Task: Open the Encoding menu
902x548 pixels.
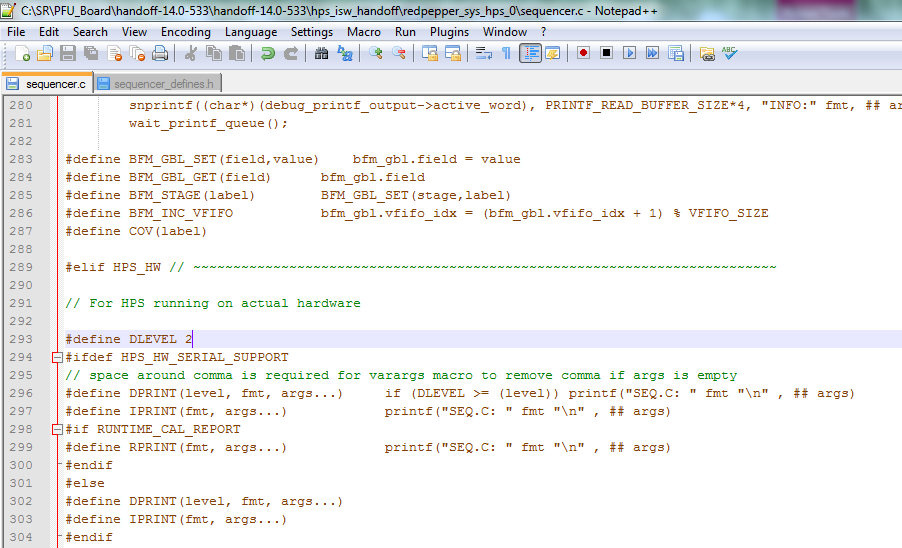Action: click(186, 32)
